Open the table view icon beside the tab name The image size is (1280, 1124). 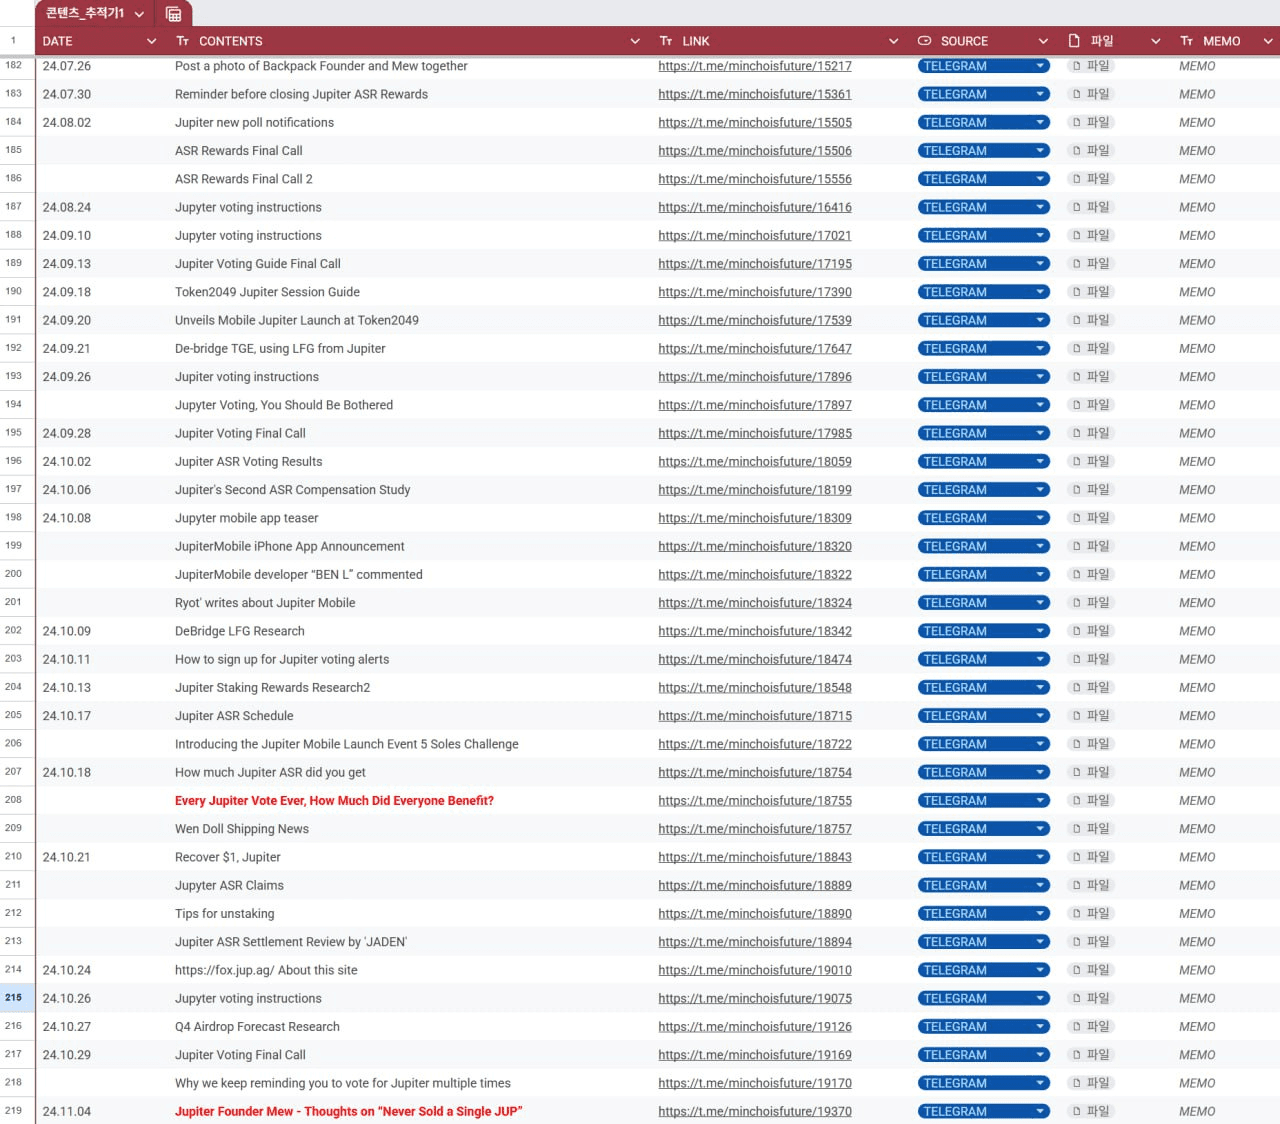[173, 14]
